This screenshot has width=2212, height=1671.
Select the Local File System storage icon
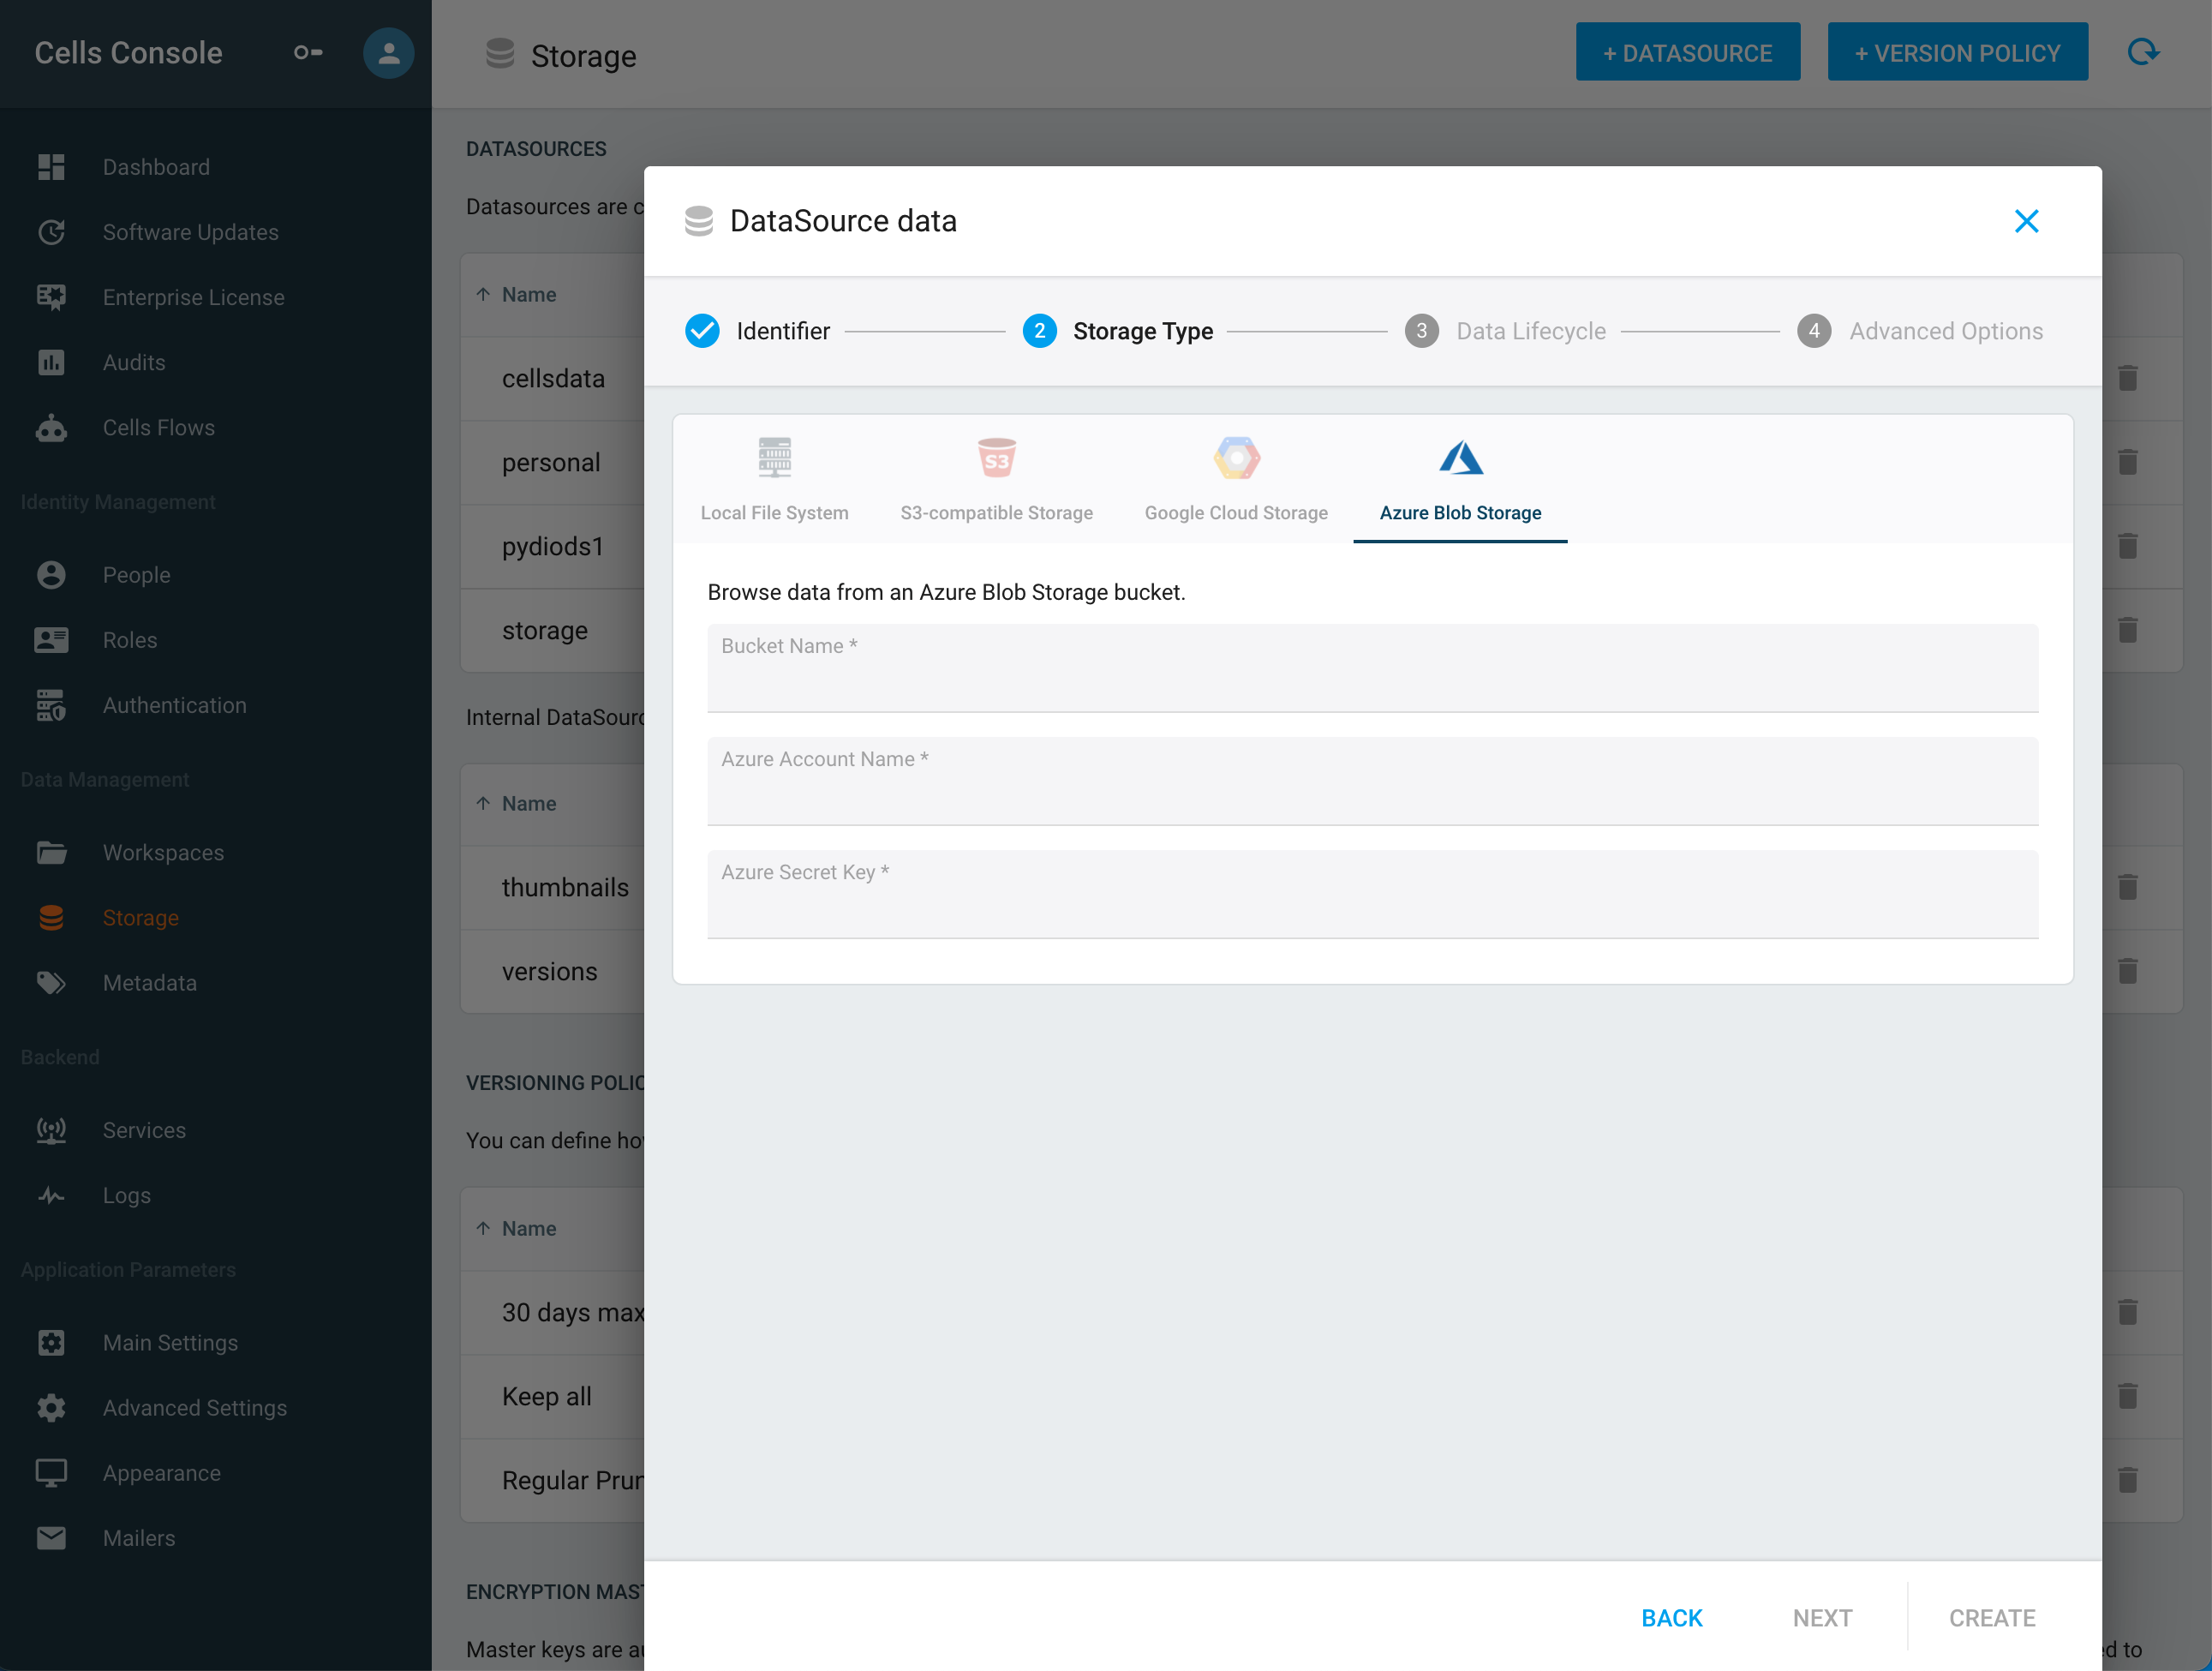tap(775, 458)
